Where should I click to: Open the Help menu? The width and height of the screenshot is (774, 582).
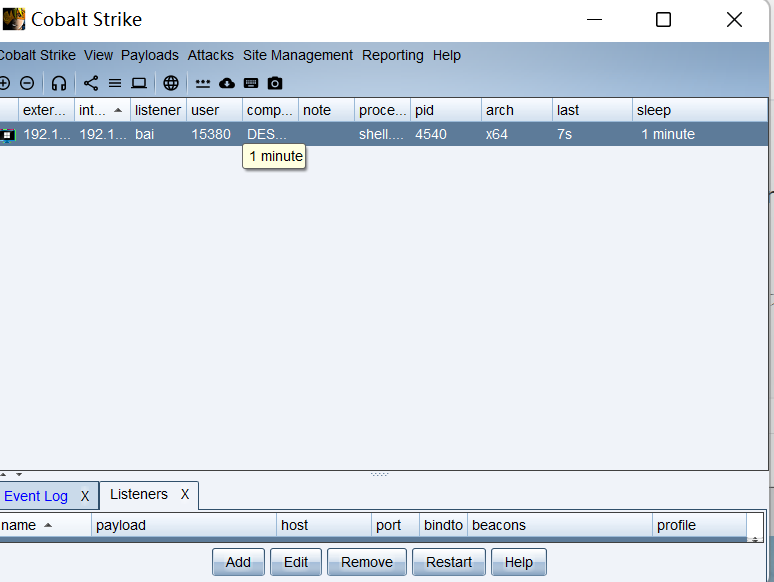(447, 55)
